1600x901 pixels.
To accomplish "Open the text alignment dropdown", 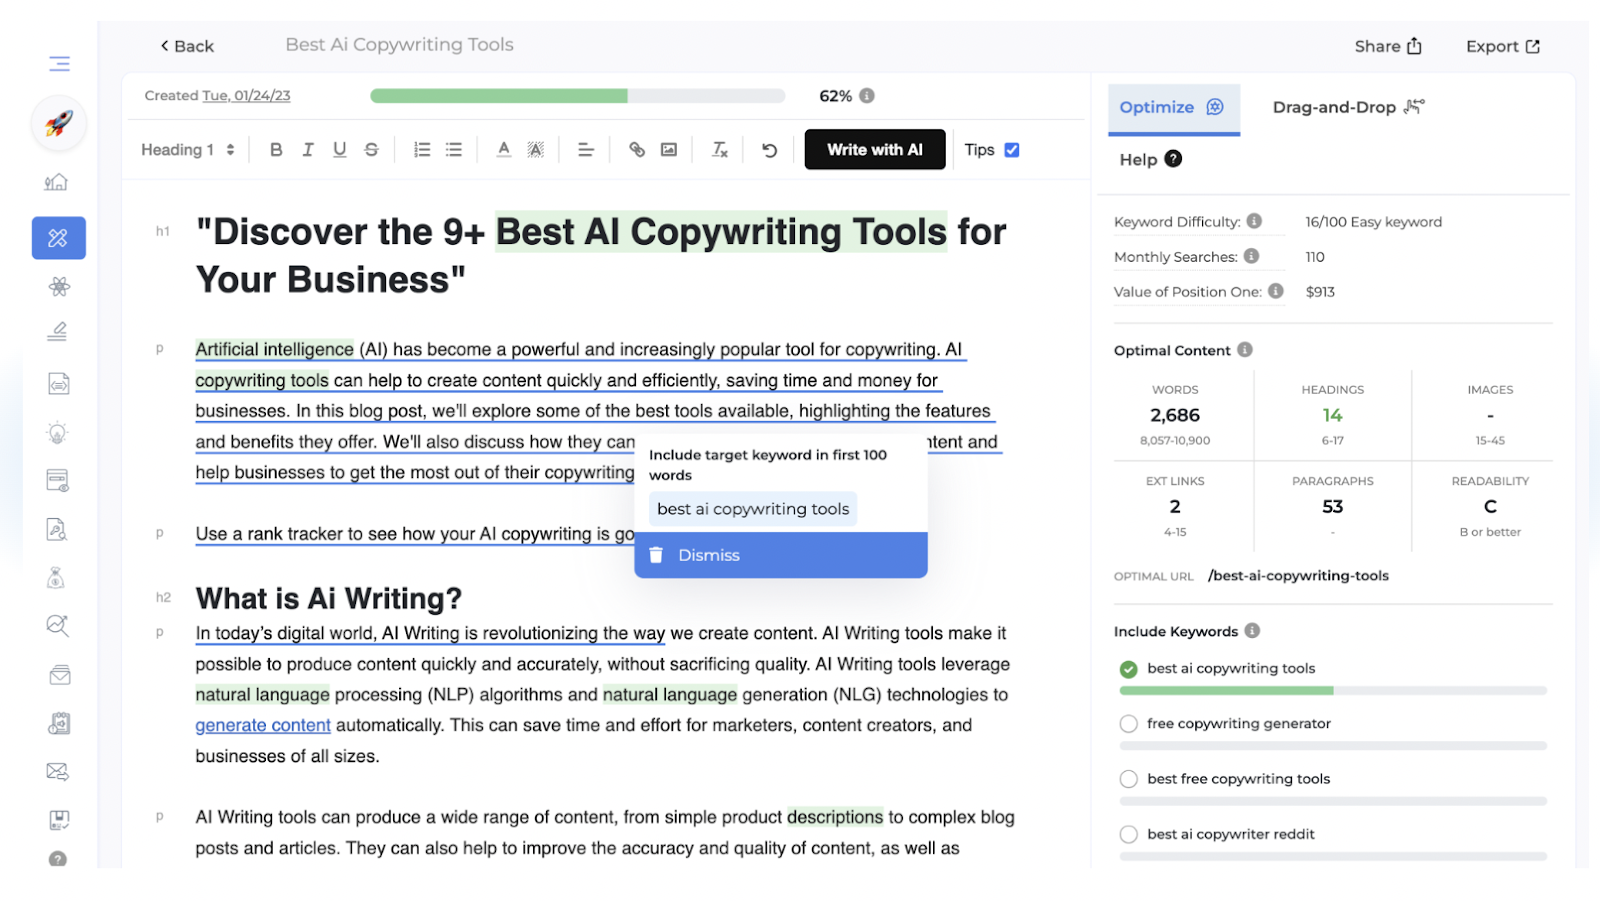I will pyautogui.click(x=586, y=150).
